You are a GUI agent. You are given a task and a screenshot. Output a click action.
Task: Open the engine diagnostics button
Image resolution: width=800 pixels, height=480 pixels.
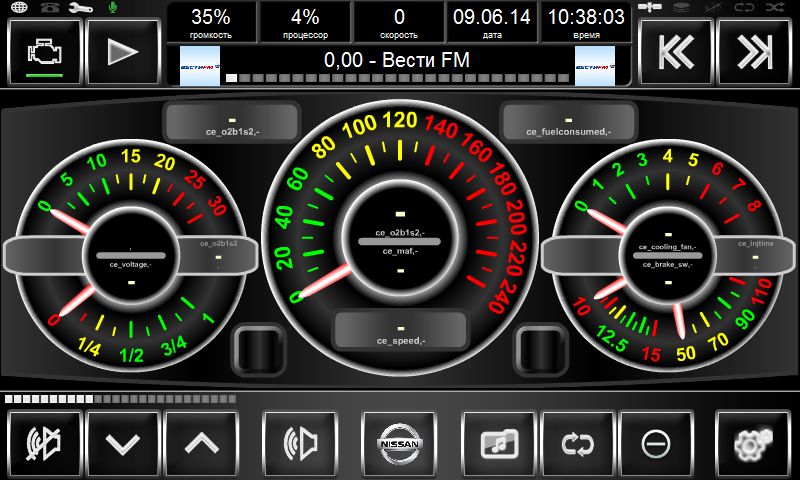(45, 52)
